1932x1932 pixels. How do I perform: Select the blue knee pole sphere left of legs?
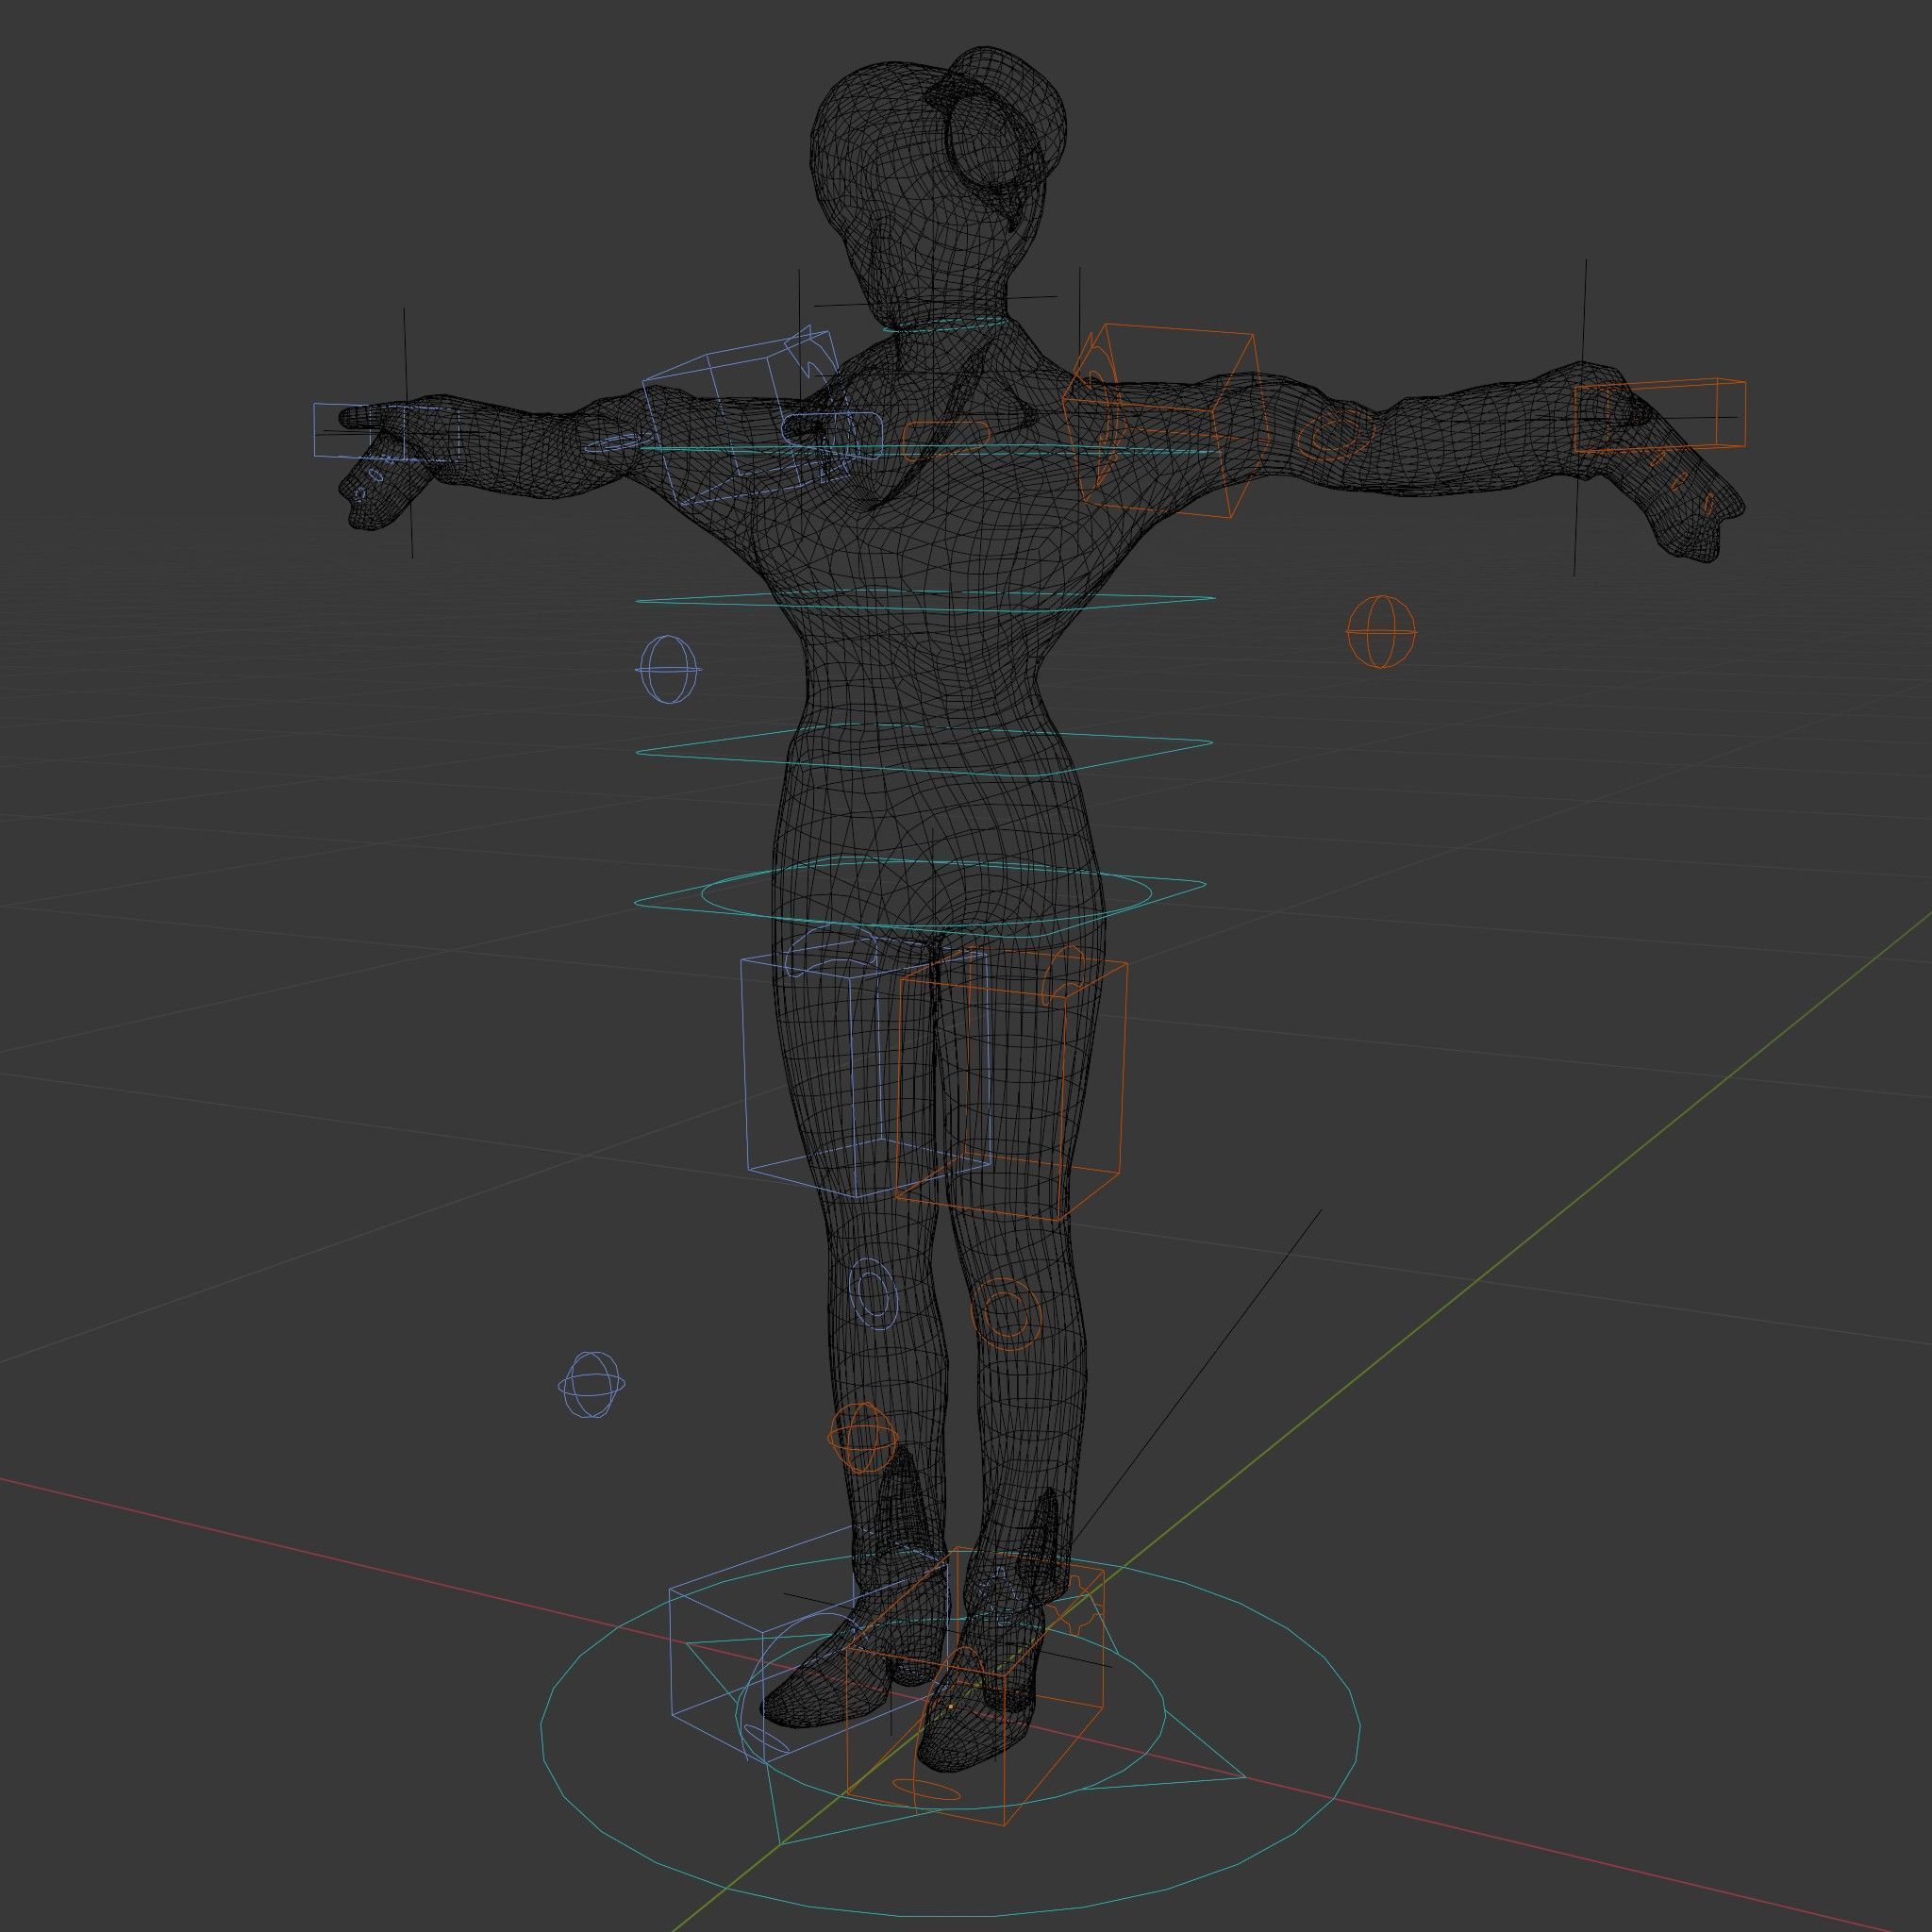coord(592,1385)
